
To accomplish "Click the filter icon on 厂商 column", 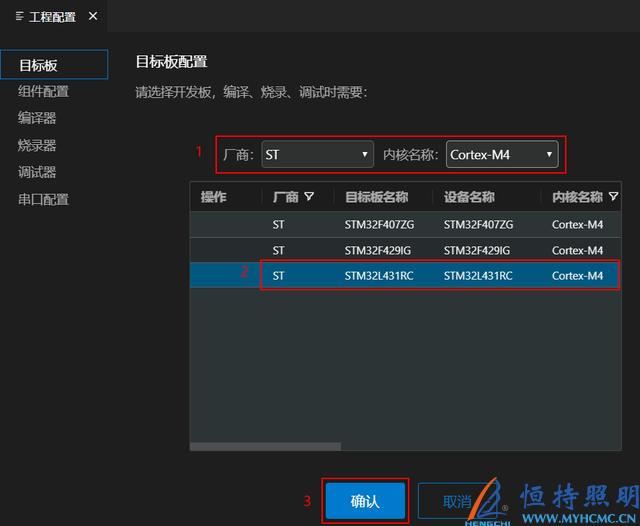I will tap(309, 197).
